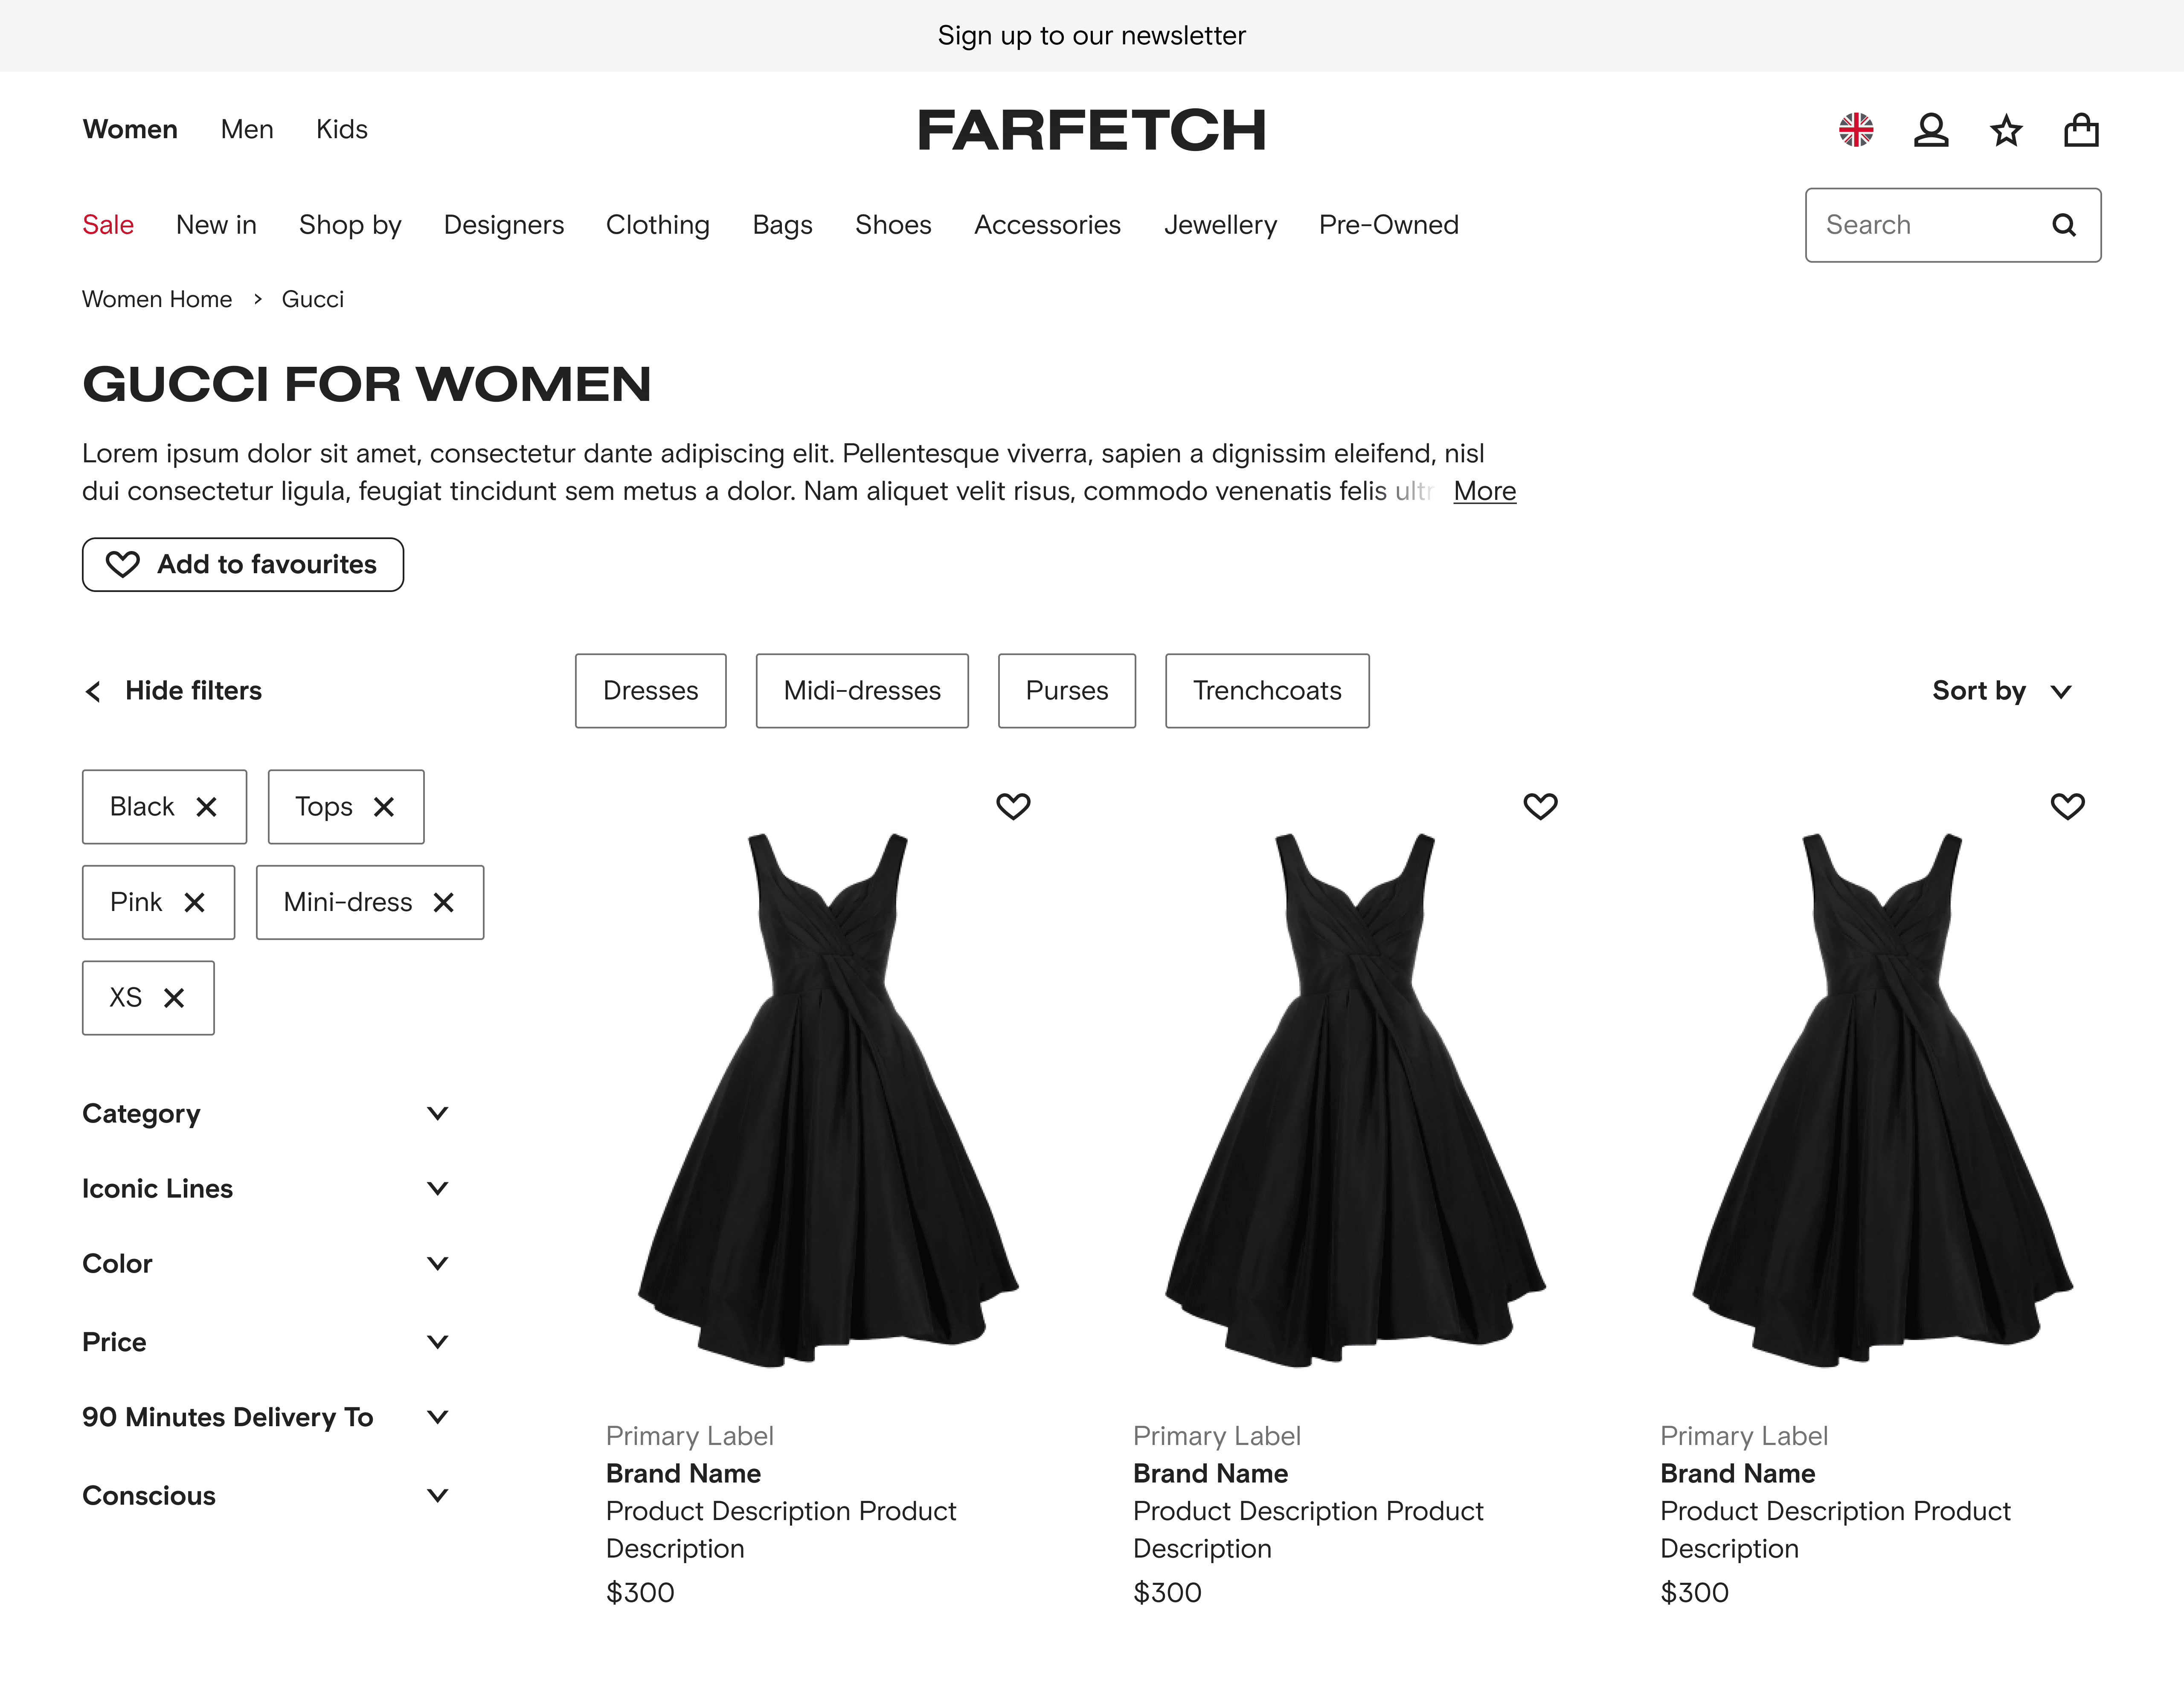
Task: Open the UK flag region selector
Action: 1856,130
